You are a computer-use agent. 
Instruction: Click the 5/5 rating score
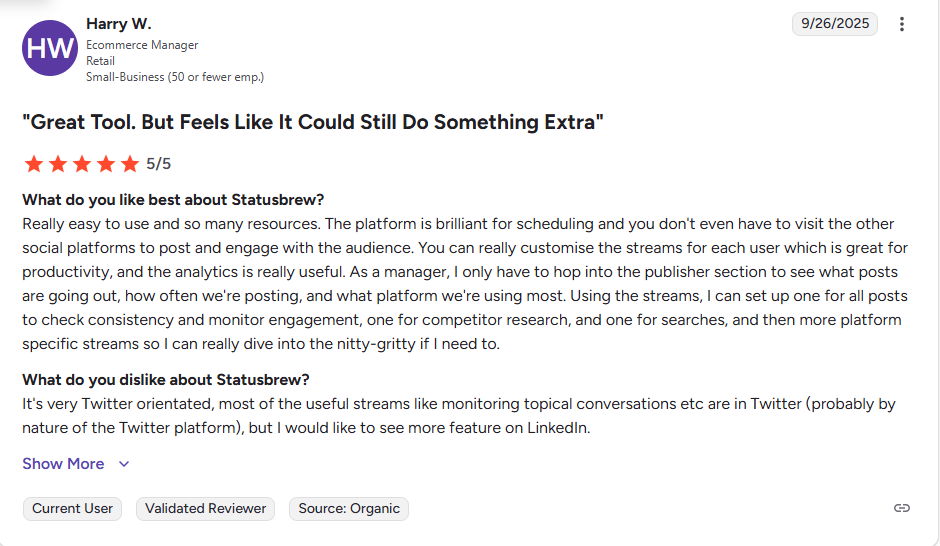(158, 164)
